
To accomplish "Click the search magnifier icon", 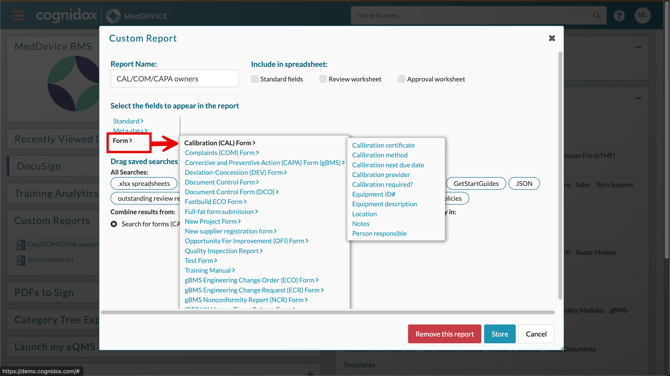I will point(597,15).
